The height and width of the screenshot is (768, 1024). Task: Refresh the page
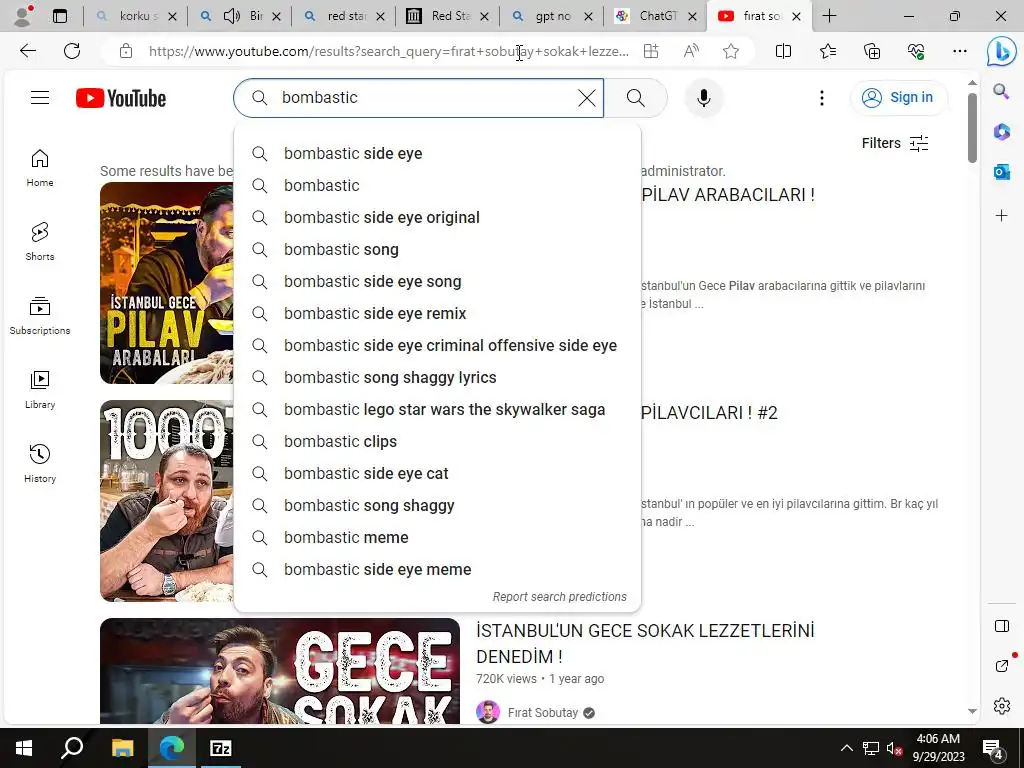[72, 51]
